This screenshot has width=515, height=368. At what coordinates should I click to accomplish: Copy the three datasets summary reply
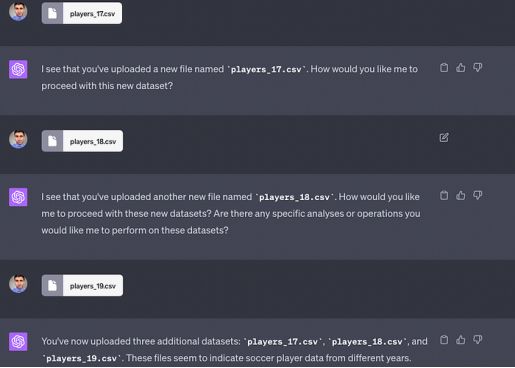pyautogui.click(x=444, y=340)
